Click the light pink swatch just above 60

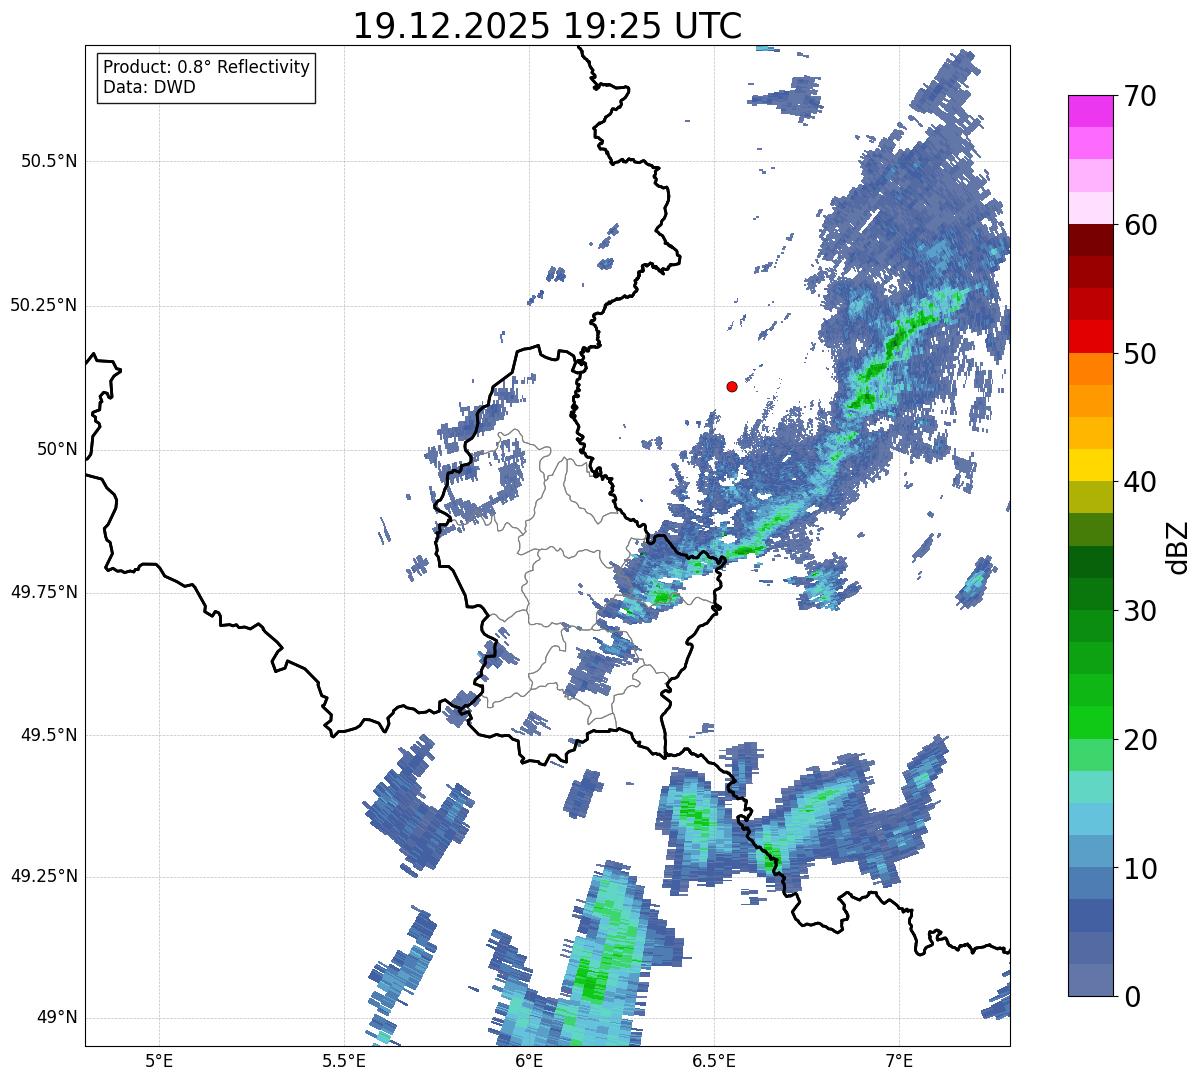(x=1091, y=208)
